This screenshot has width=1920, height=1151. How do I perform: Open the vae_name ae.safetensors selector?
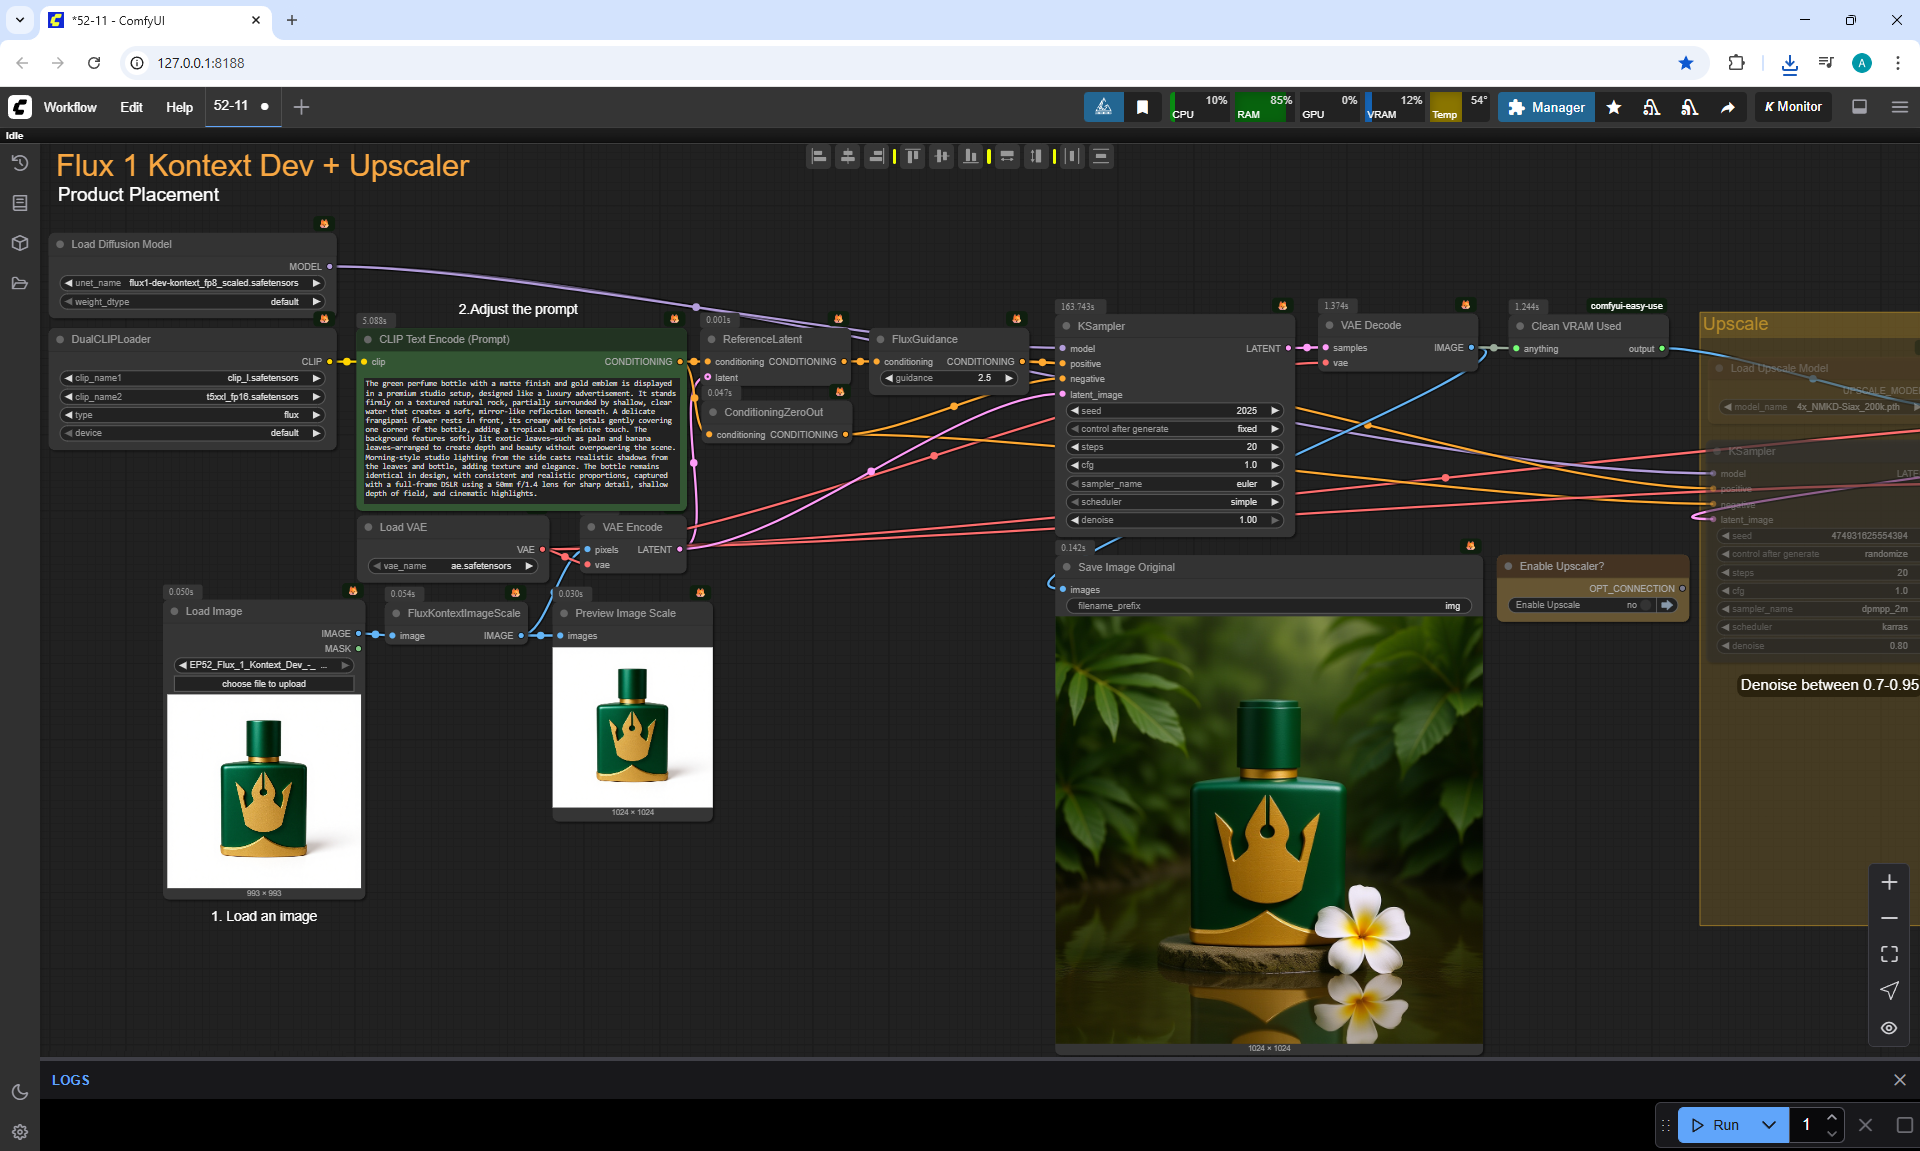453,566
